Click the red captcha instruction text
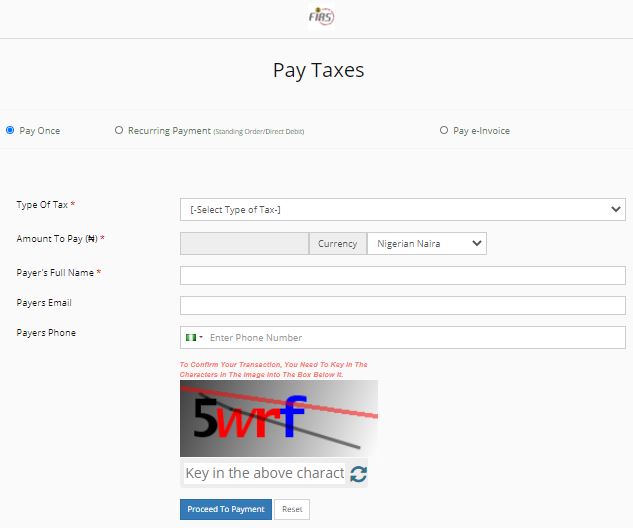The width and height of the screenshot is (633, 528). click(x=274, y=369)
